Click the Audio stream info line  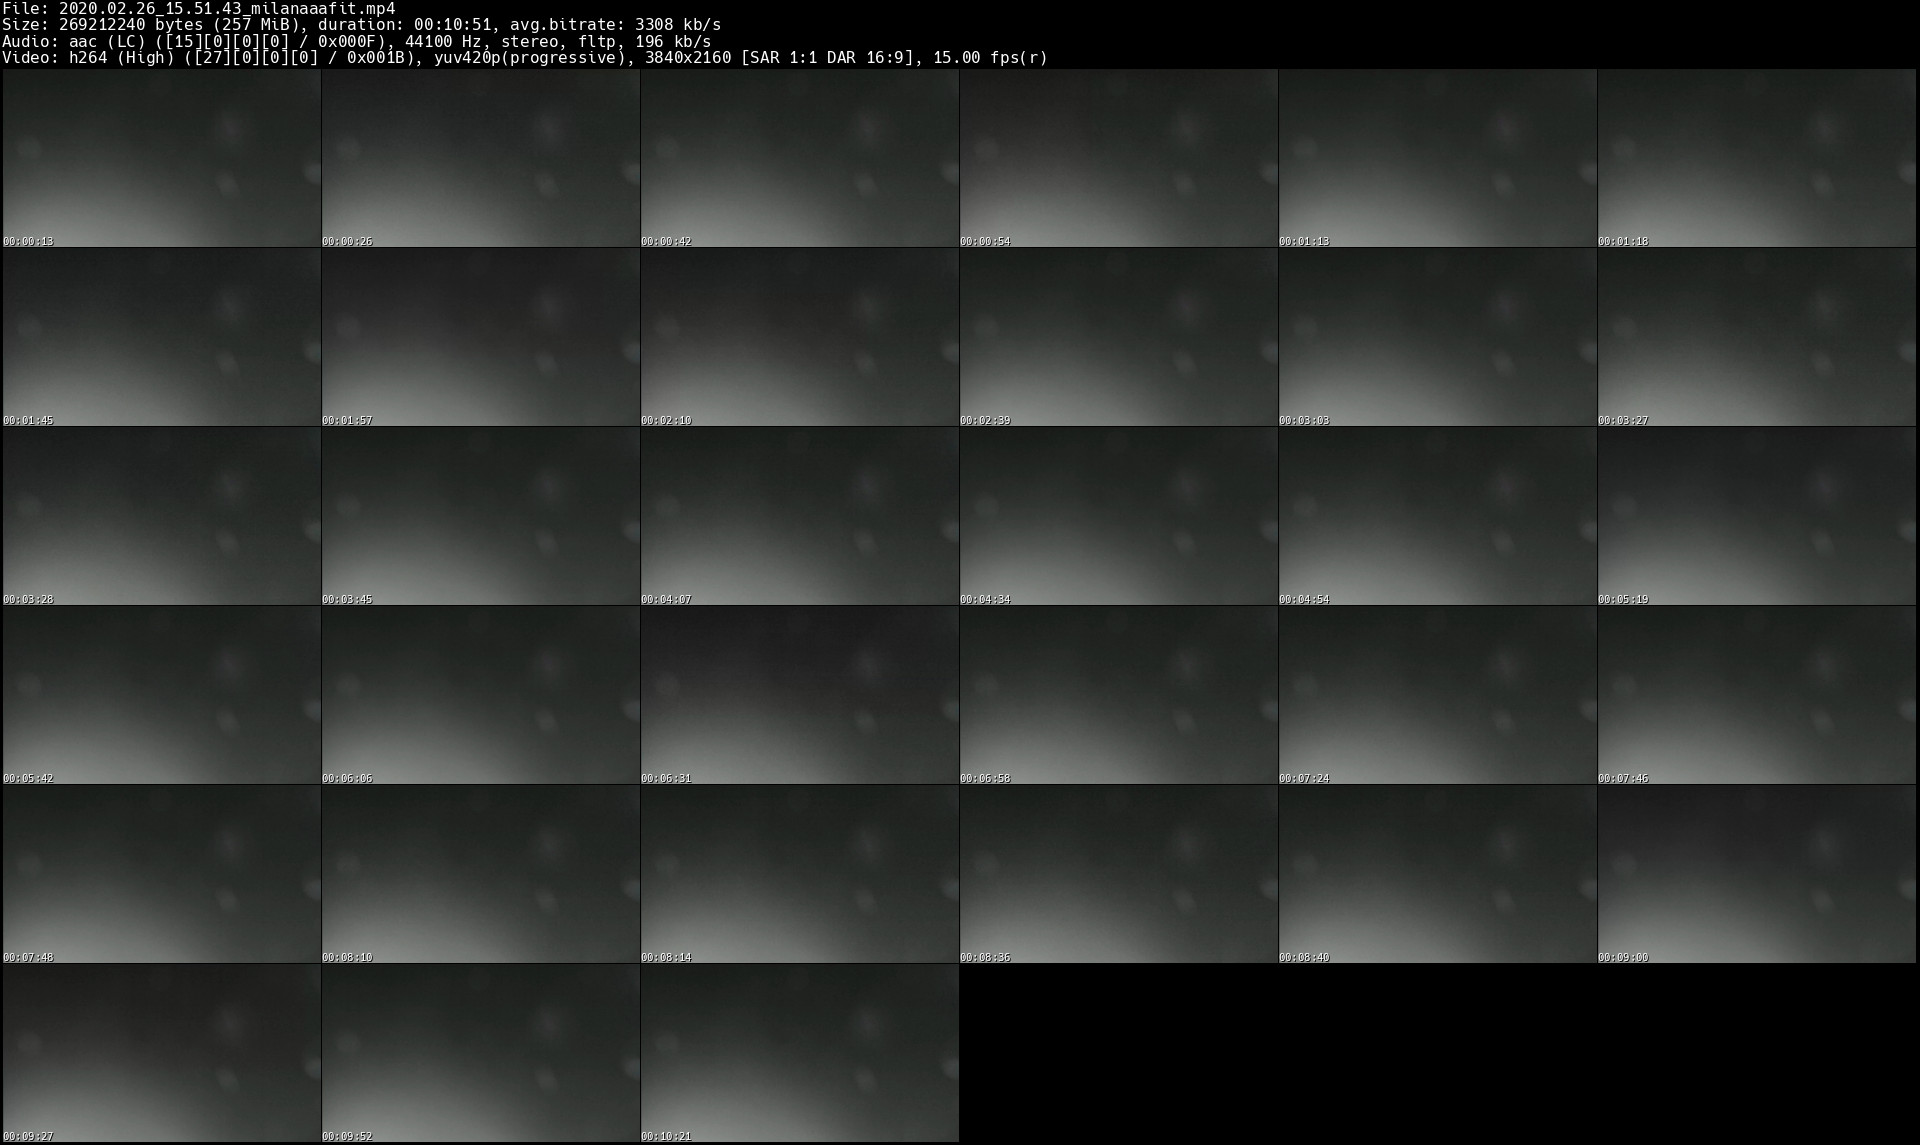click(x=356, y=41)
